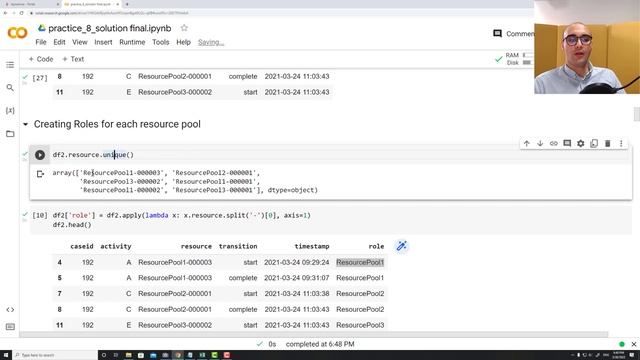Open the Tools menu
Screen dimensions: 640x360
click(160, 42)
